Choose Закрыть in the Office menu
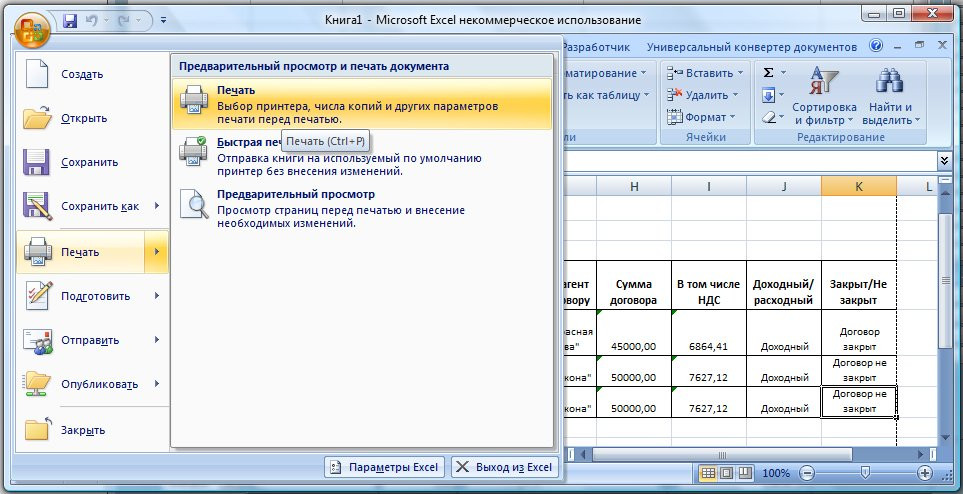963x494 pixels. point(93,430)
